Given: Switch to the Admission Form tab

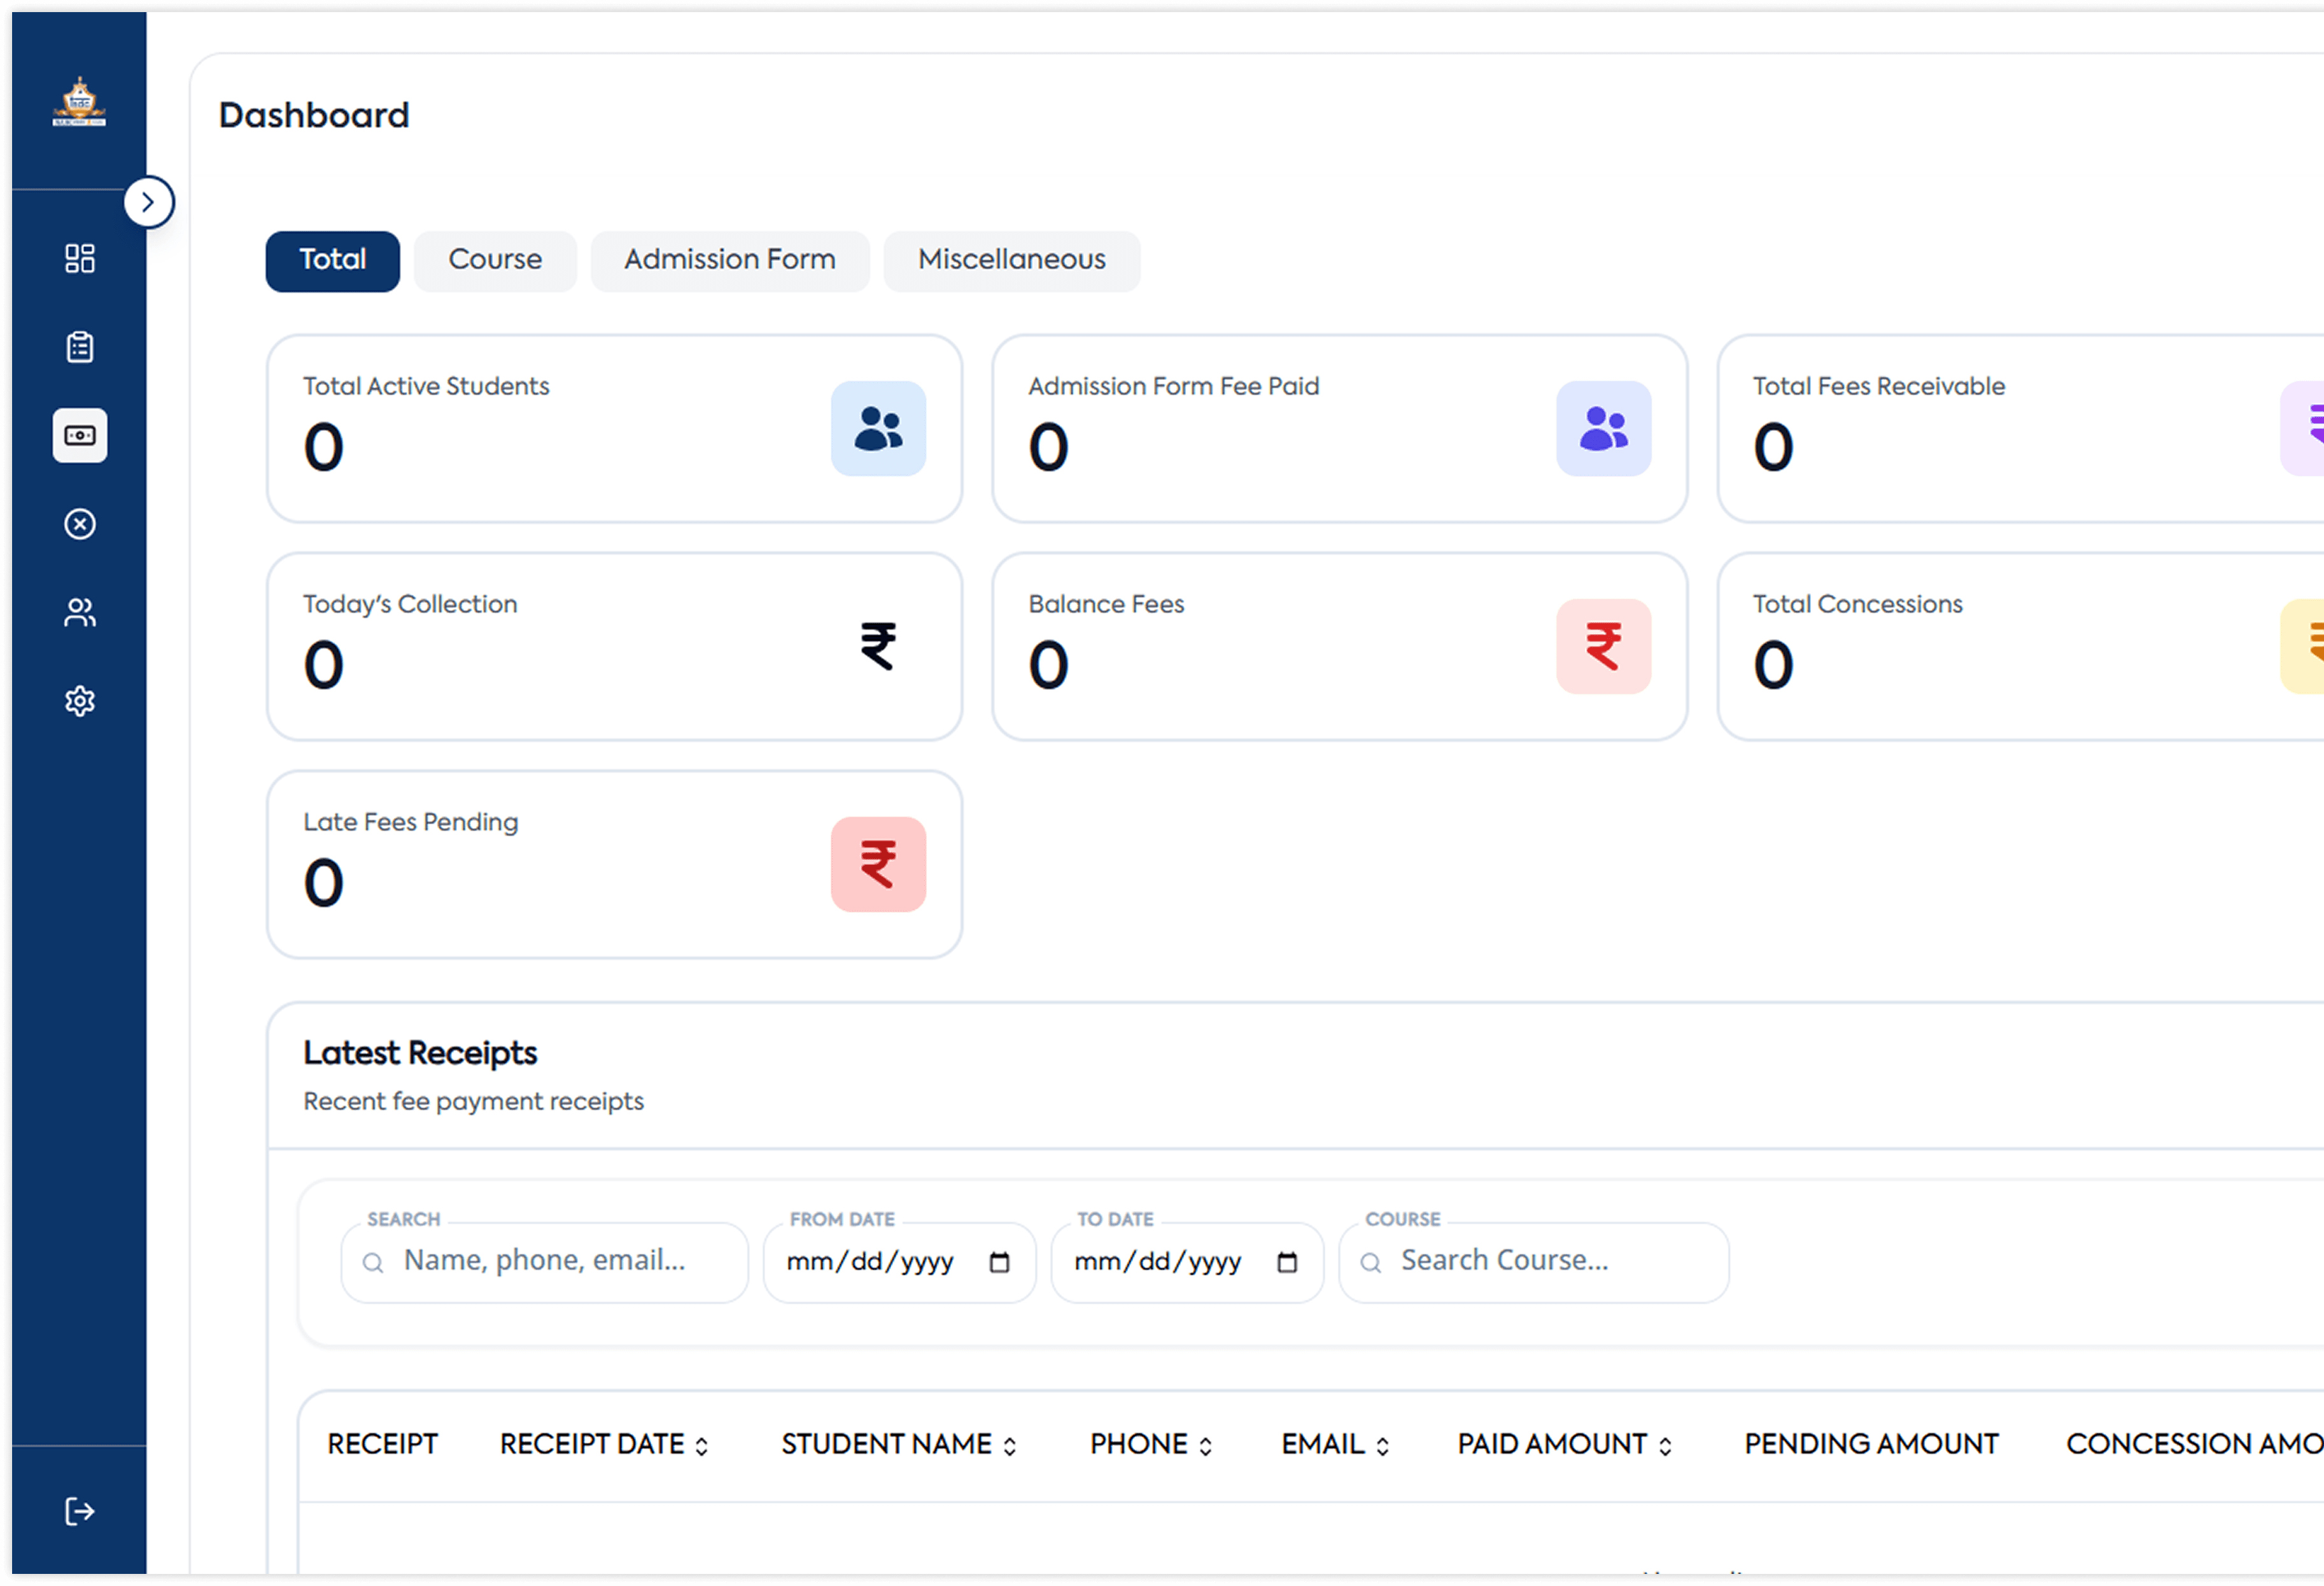Looking at the screenshot, I should tap(730, 261).
